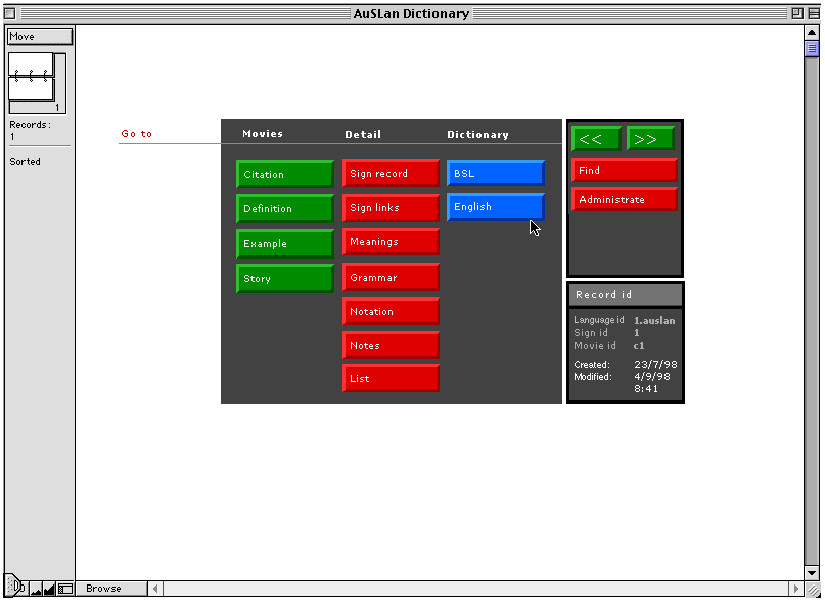The image size is (825, 602).
Task: Click the Dictionary column heading
Action: [478, 135]
